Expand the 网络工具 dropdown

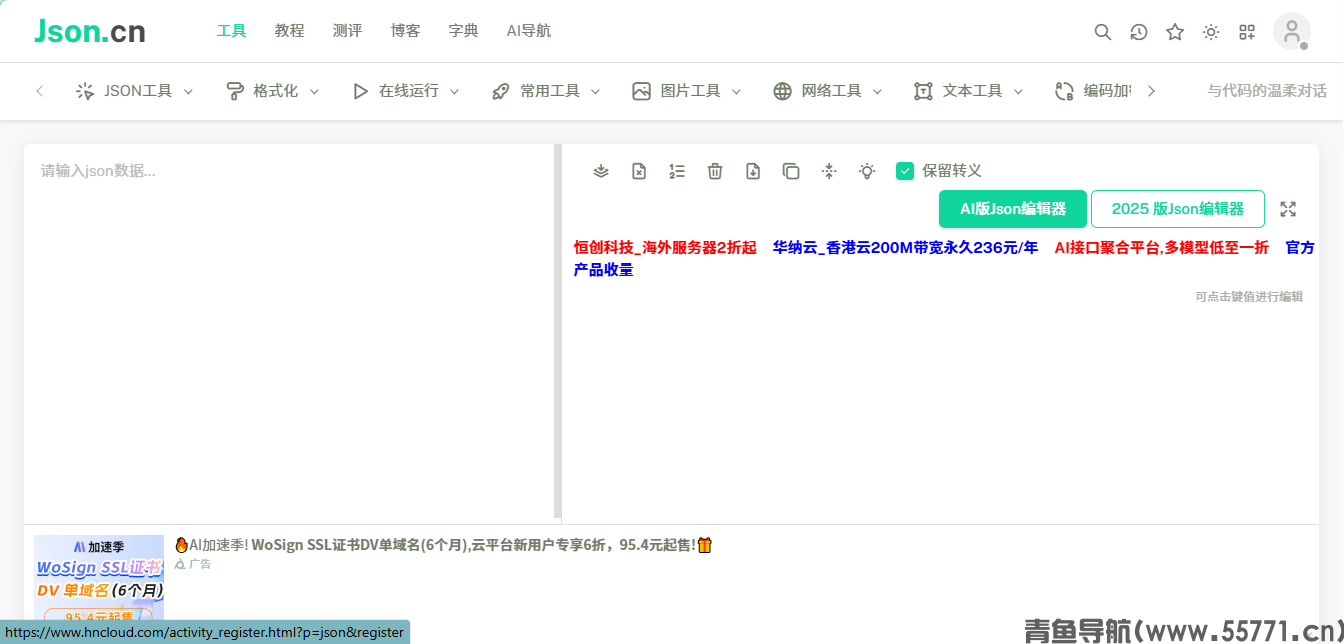click(877, 91)
